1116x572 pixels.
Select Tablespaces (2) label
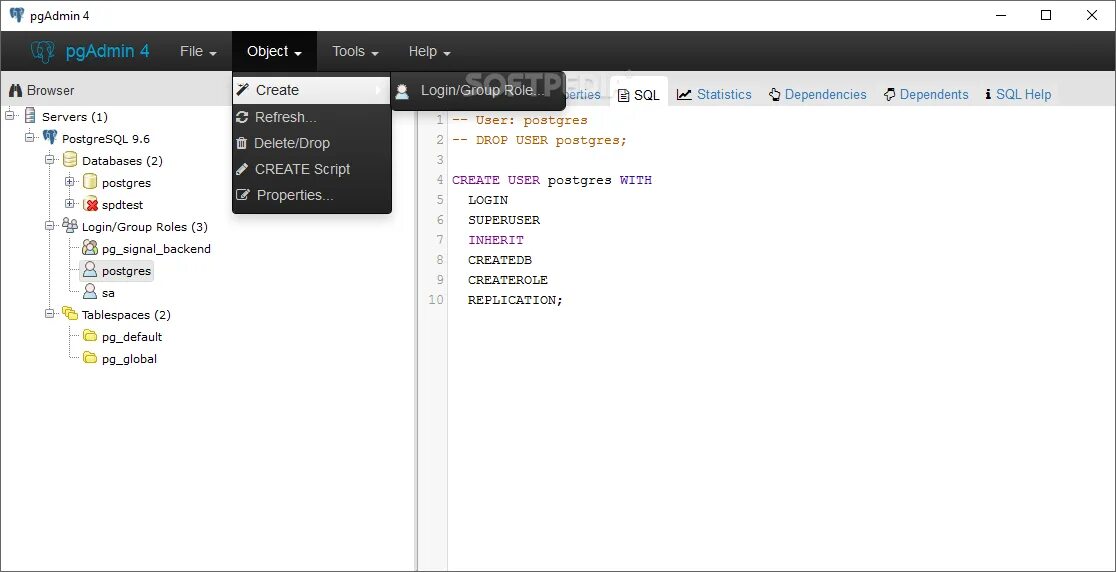[x=126, y=314]
